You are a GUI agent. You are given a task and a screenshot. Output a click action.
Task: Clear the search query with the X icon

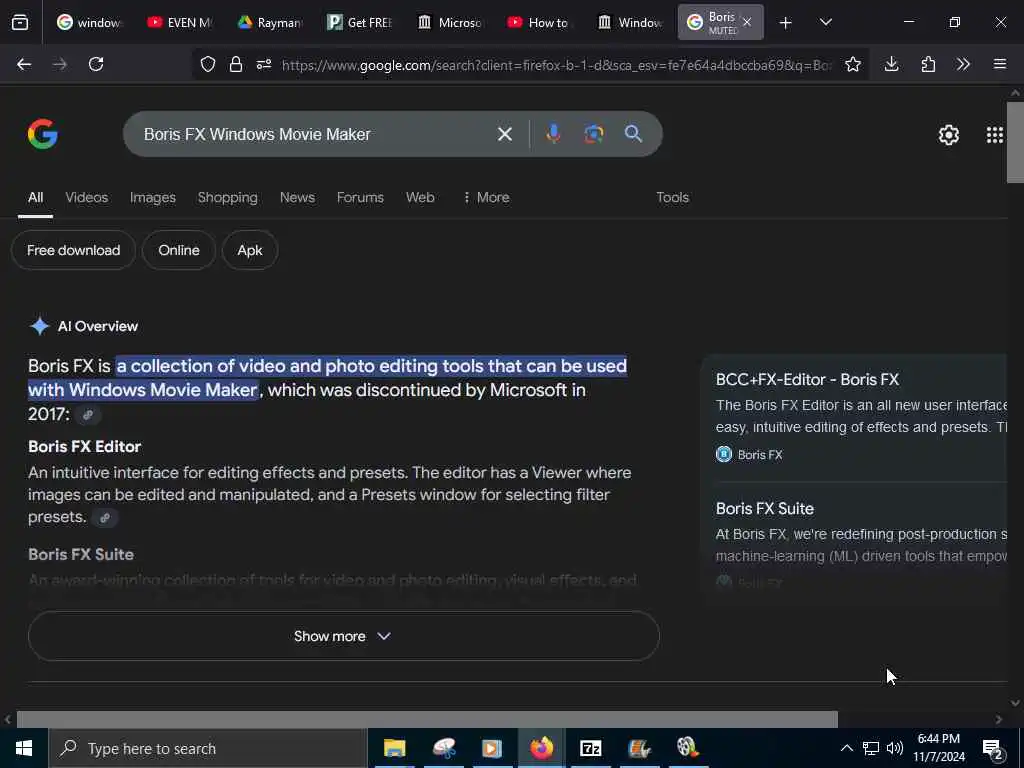pos(505,134)
